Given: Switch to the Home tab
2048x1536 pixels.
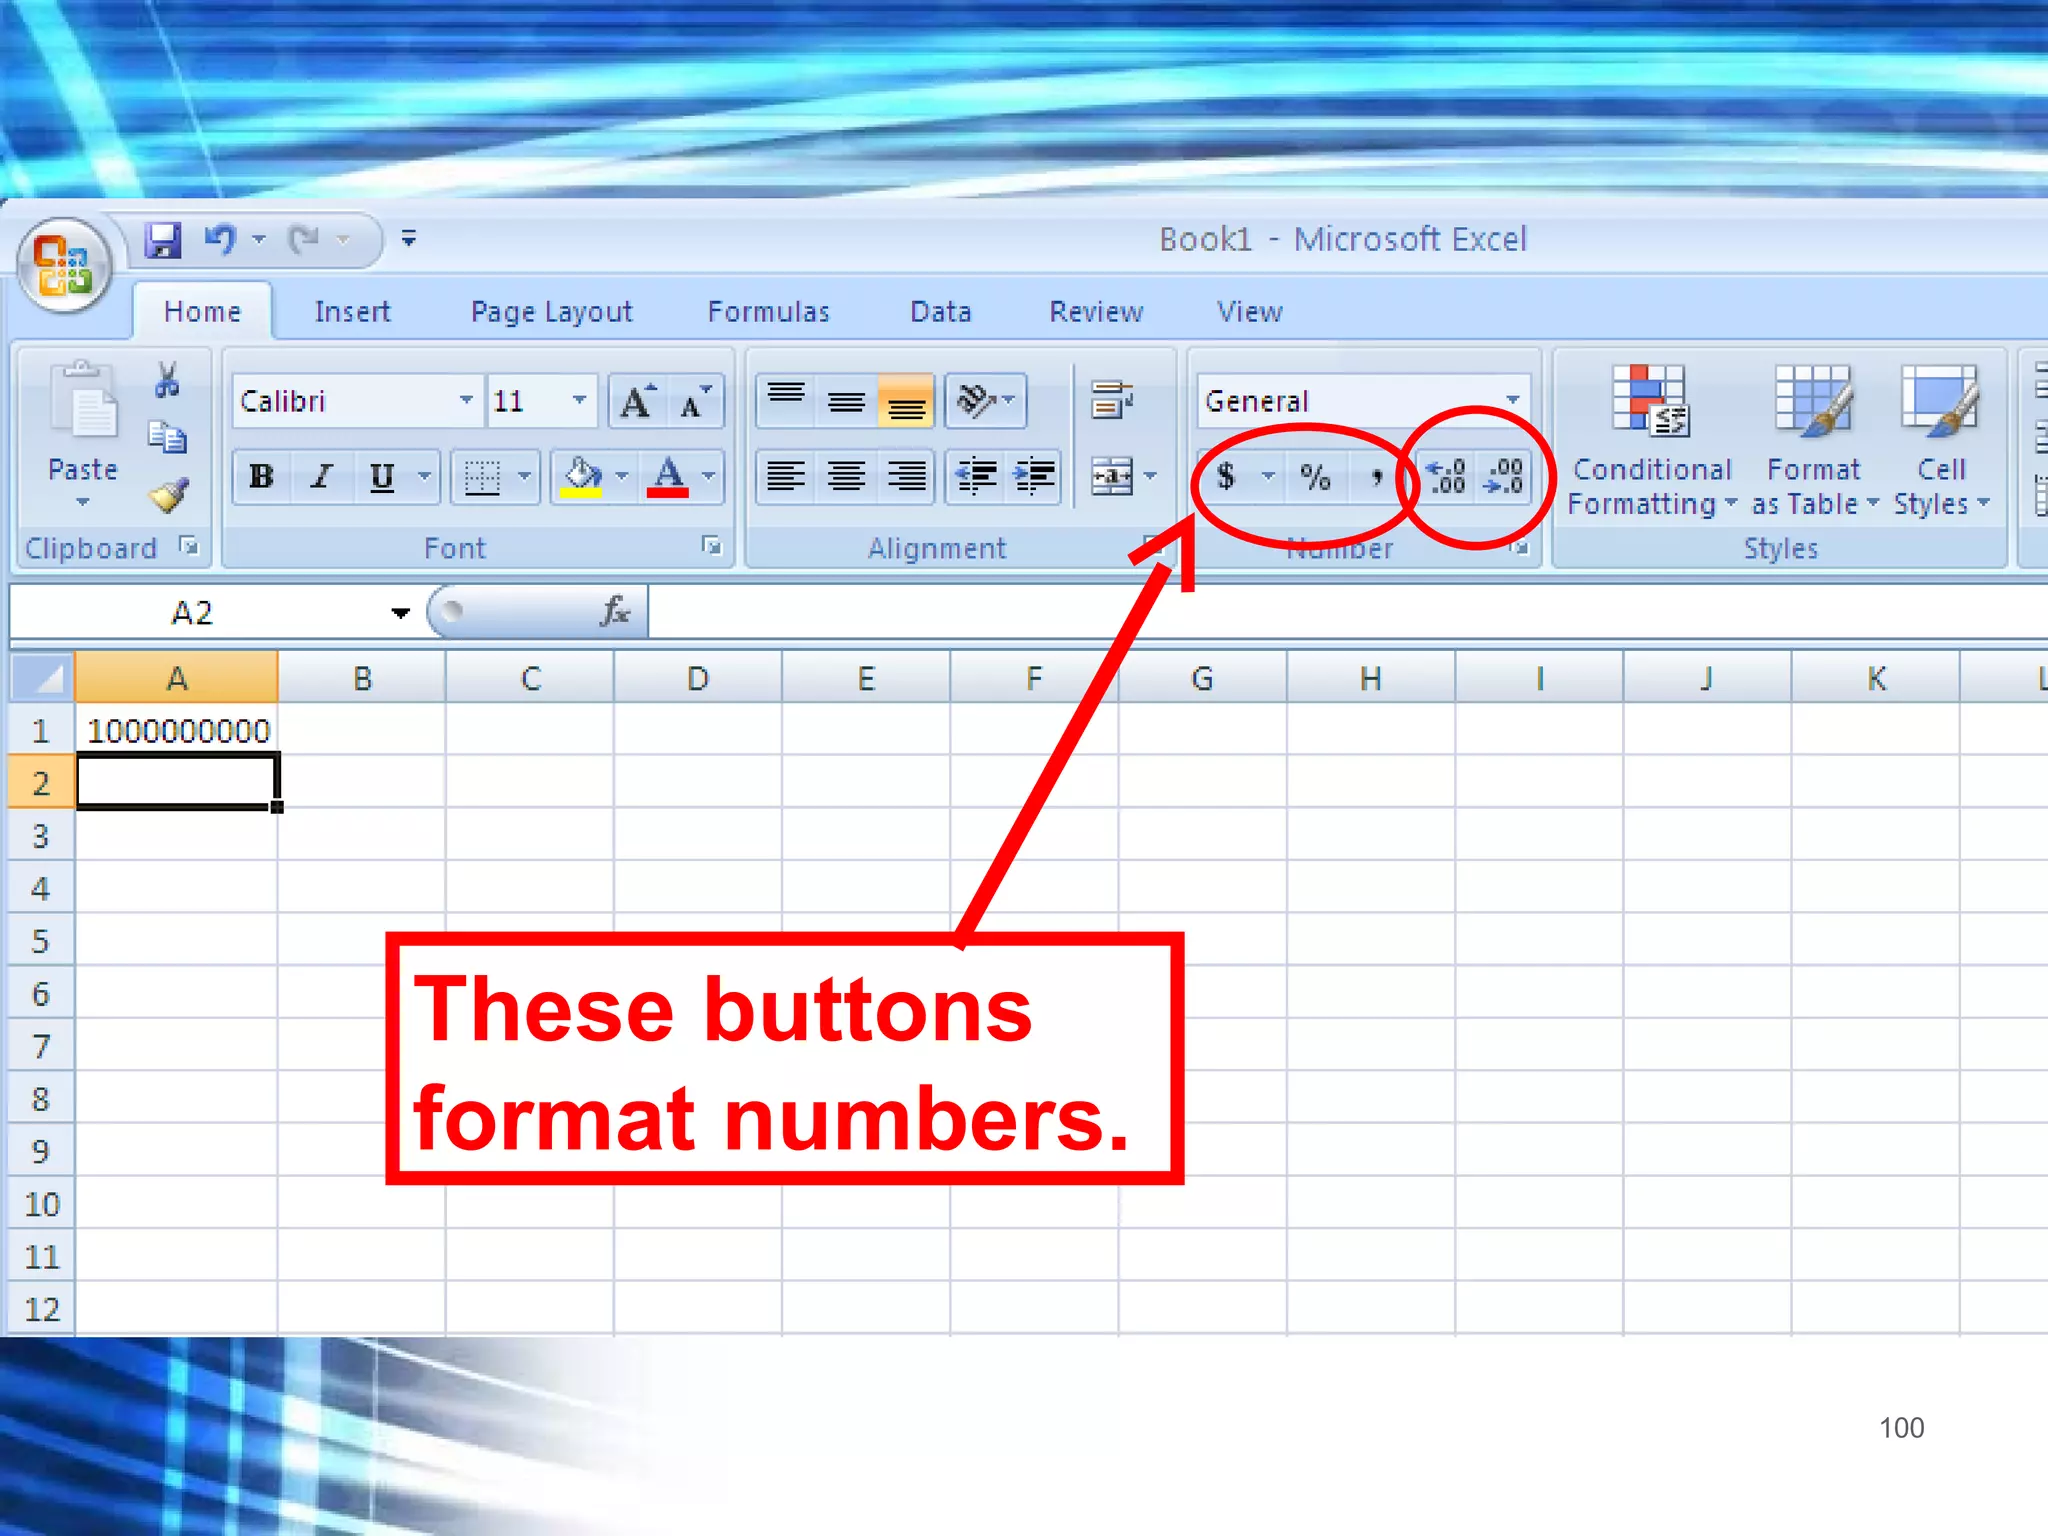Looking at the screenshot, I should (202, 312).
